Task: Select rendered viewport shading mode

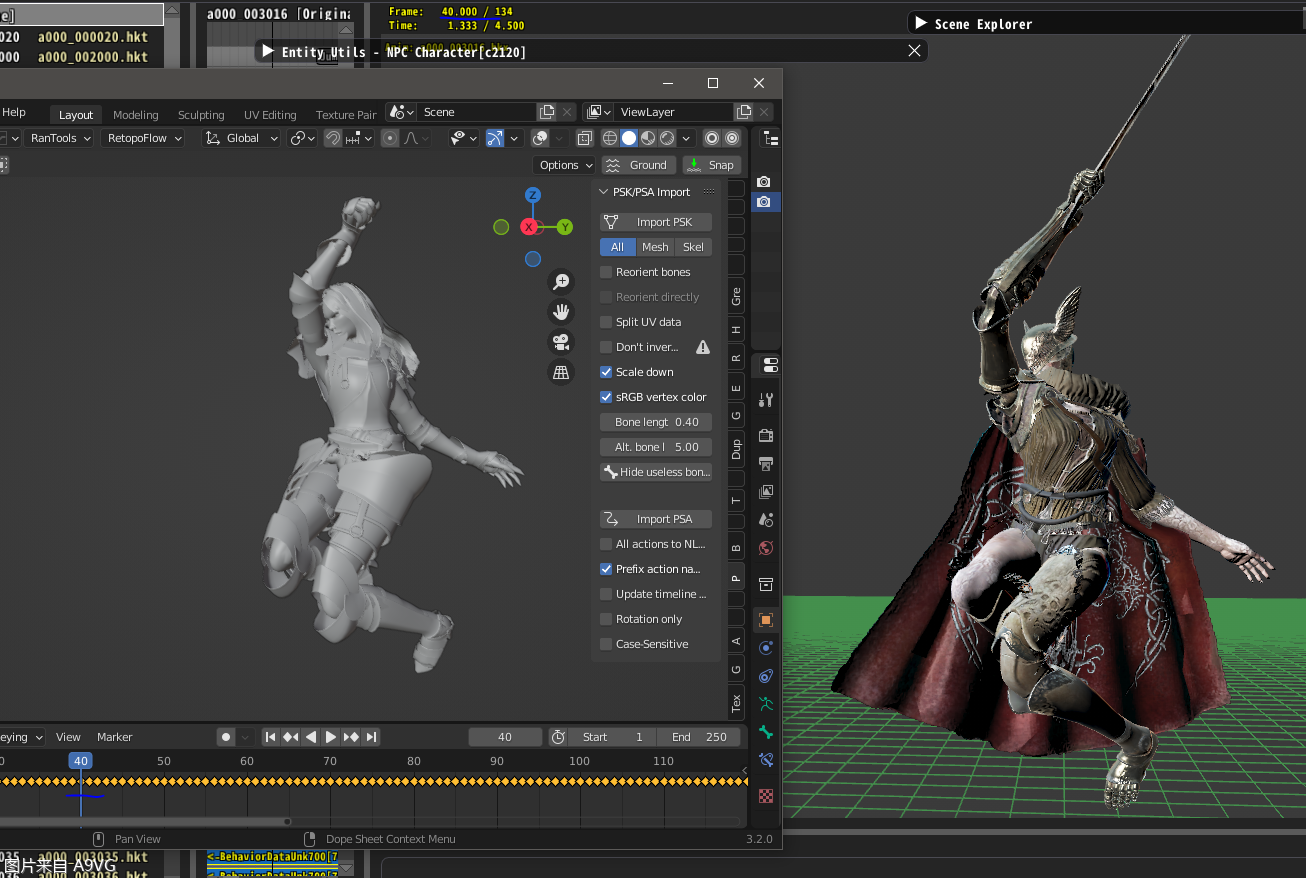Action: (x=667, y=138)
